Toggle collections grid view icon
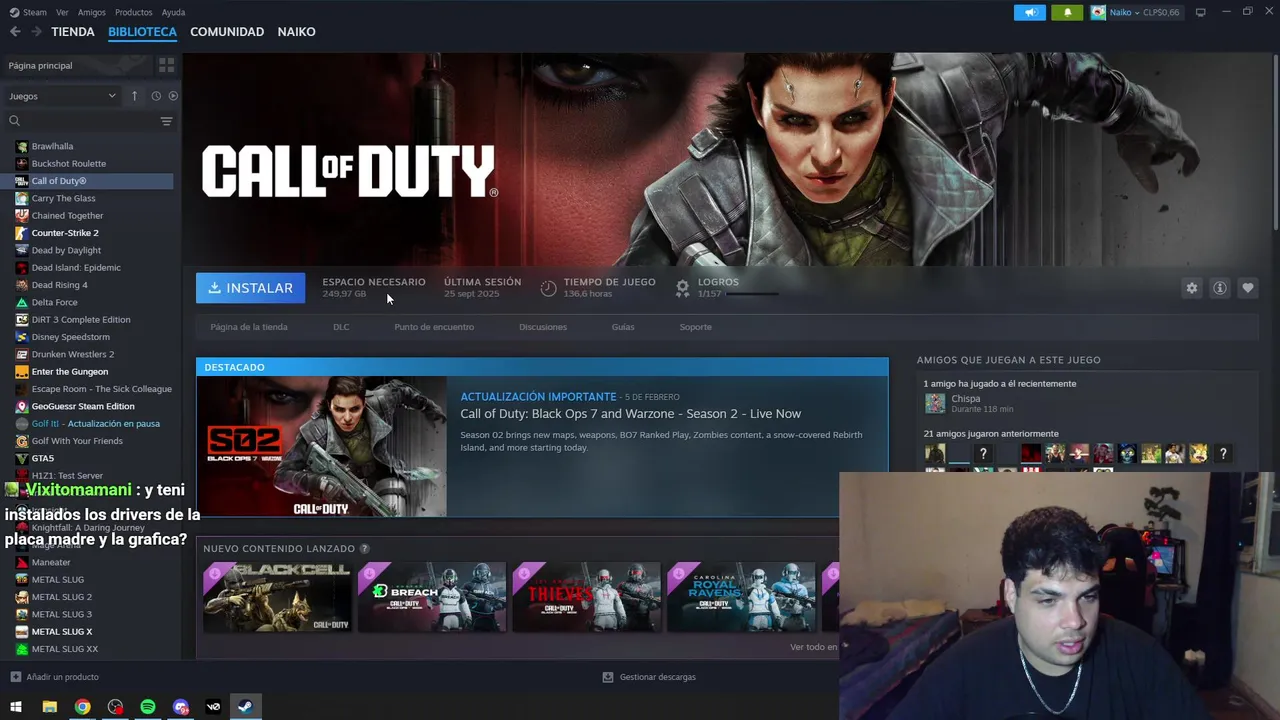This screenshot has height=720, width=1280. click(x=166, y=65)
